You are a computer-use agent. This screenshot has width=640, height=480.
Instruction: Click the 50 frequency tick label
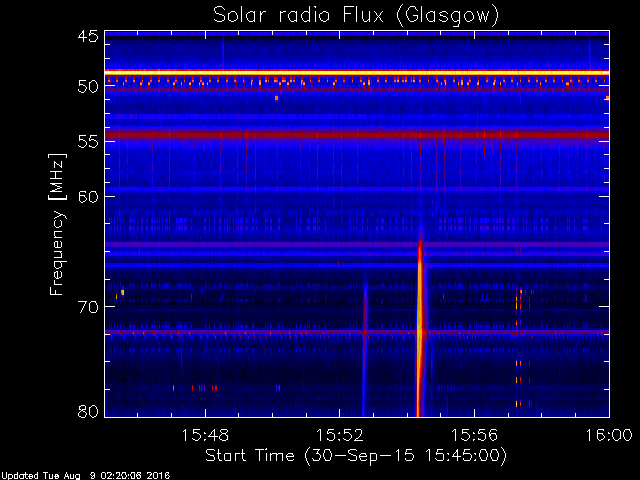[88, 87]
